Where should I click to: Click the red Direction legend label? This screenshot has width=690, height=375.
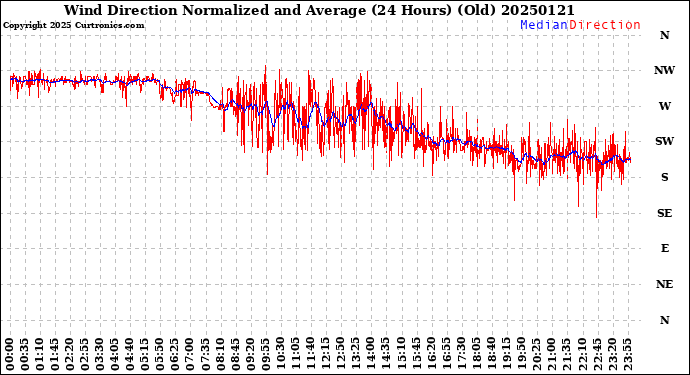pyautogui.click(x=605, y=25)
